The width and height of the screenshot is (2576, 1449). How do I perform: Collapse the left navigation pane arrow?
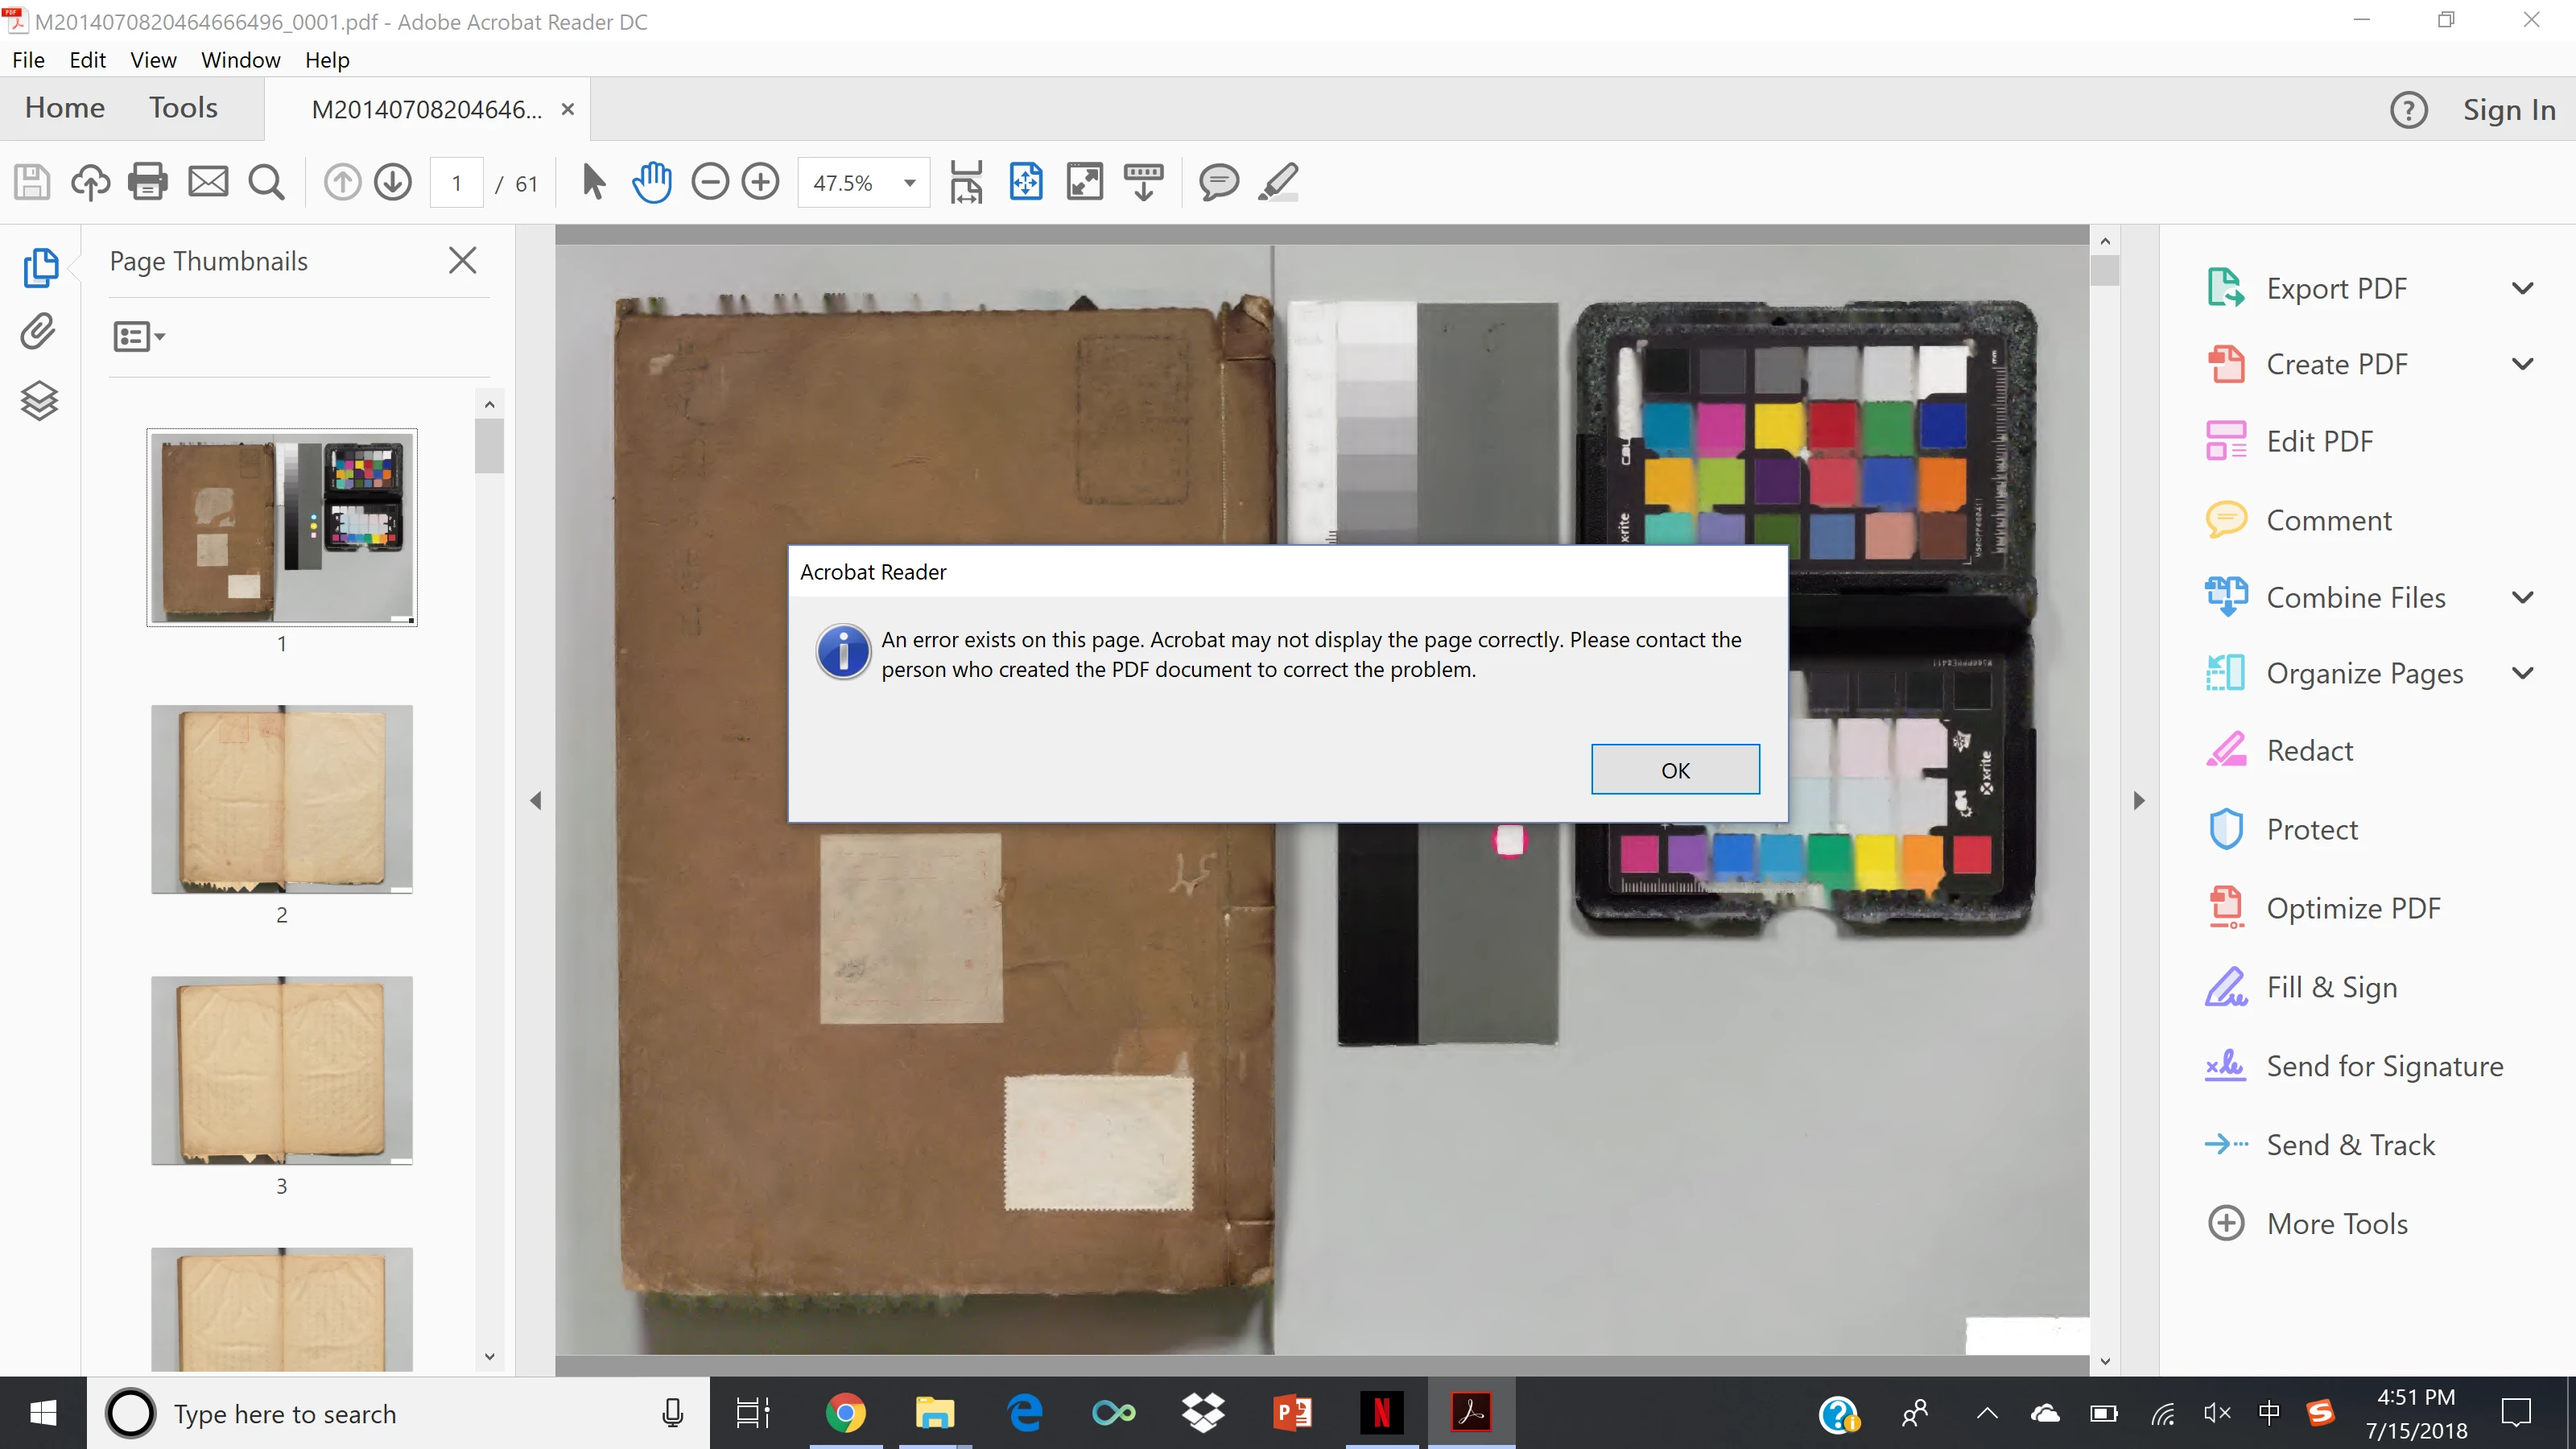(x=536, y=800)
